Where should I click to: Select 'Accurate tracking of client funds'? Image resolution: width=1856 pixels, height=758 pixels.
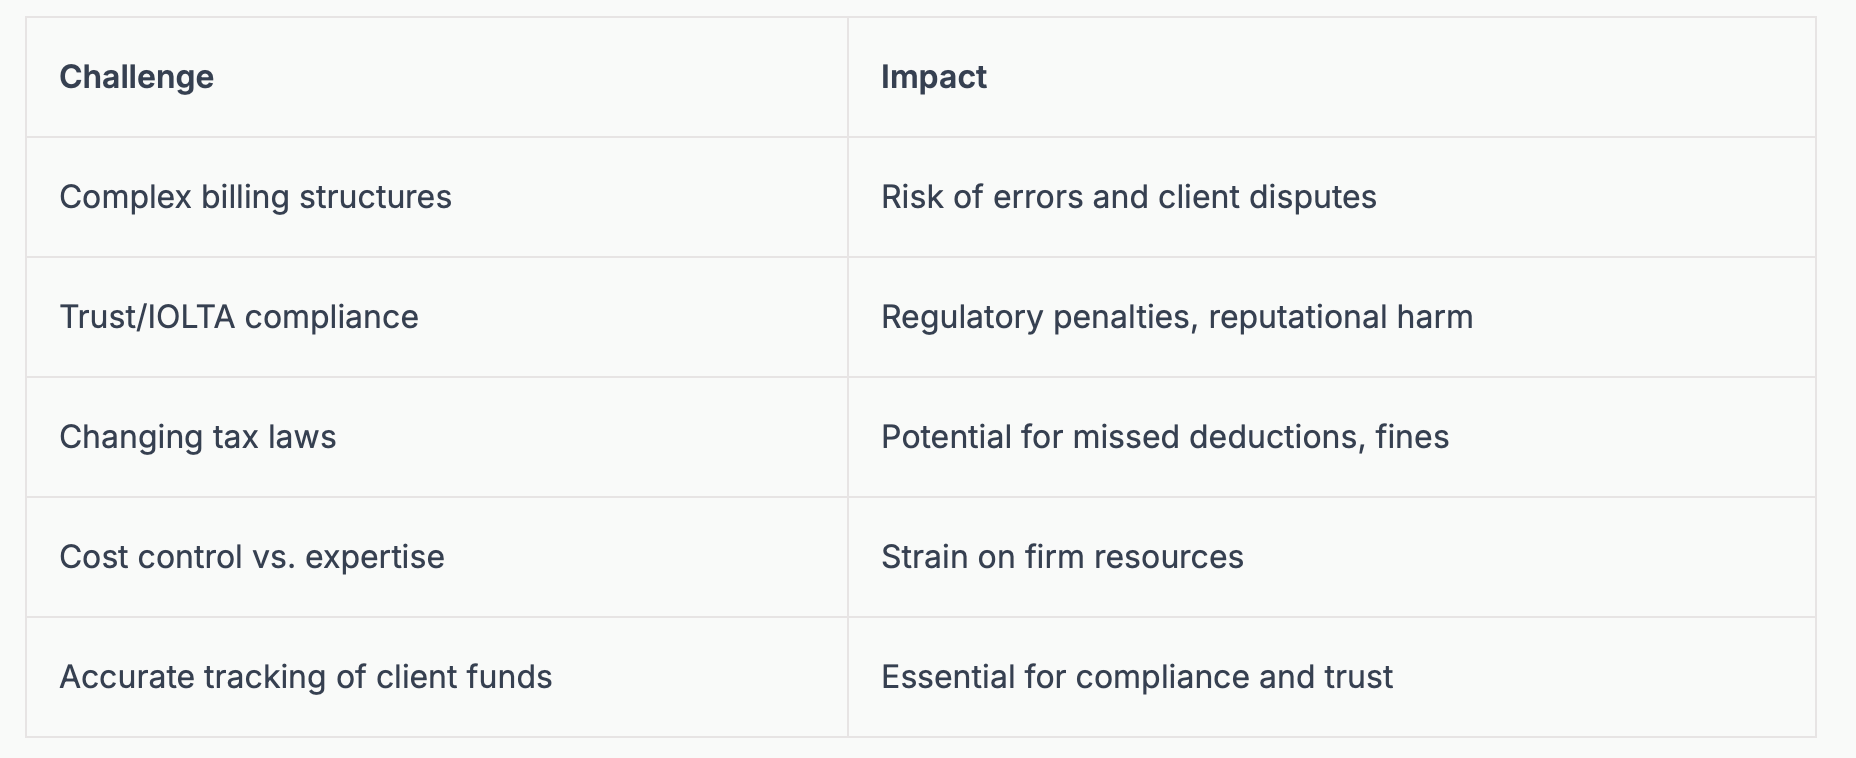click(305, 677)
